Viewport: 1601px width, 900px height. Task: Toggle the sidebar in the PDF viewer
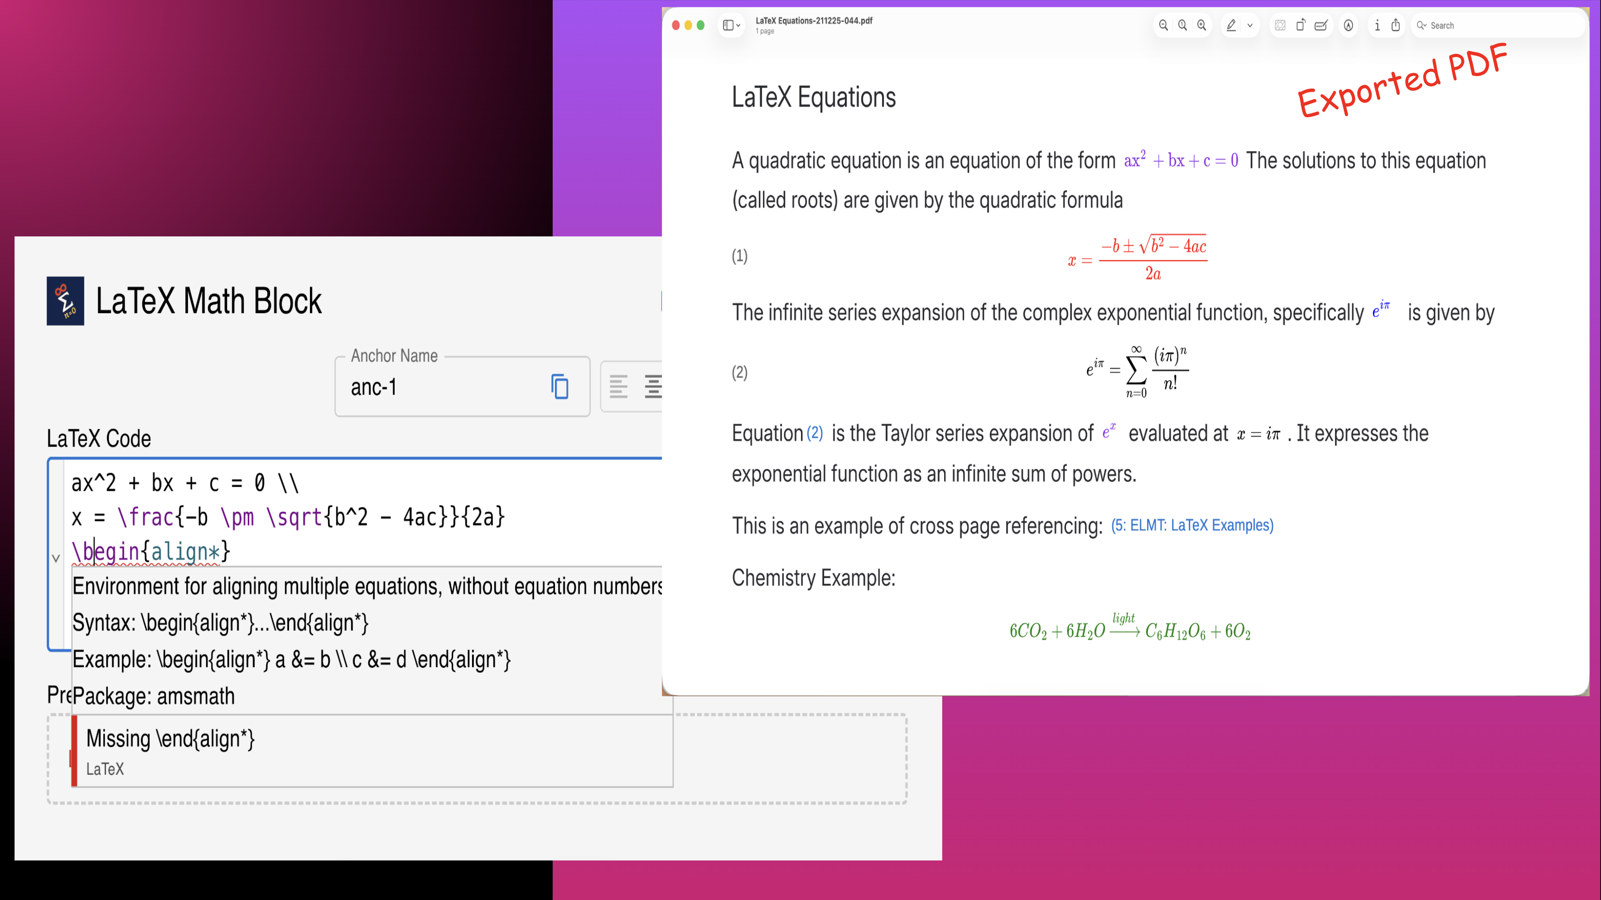(x=728, y=25)
